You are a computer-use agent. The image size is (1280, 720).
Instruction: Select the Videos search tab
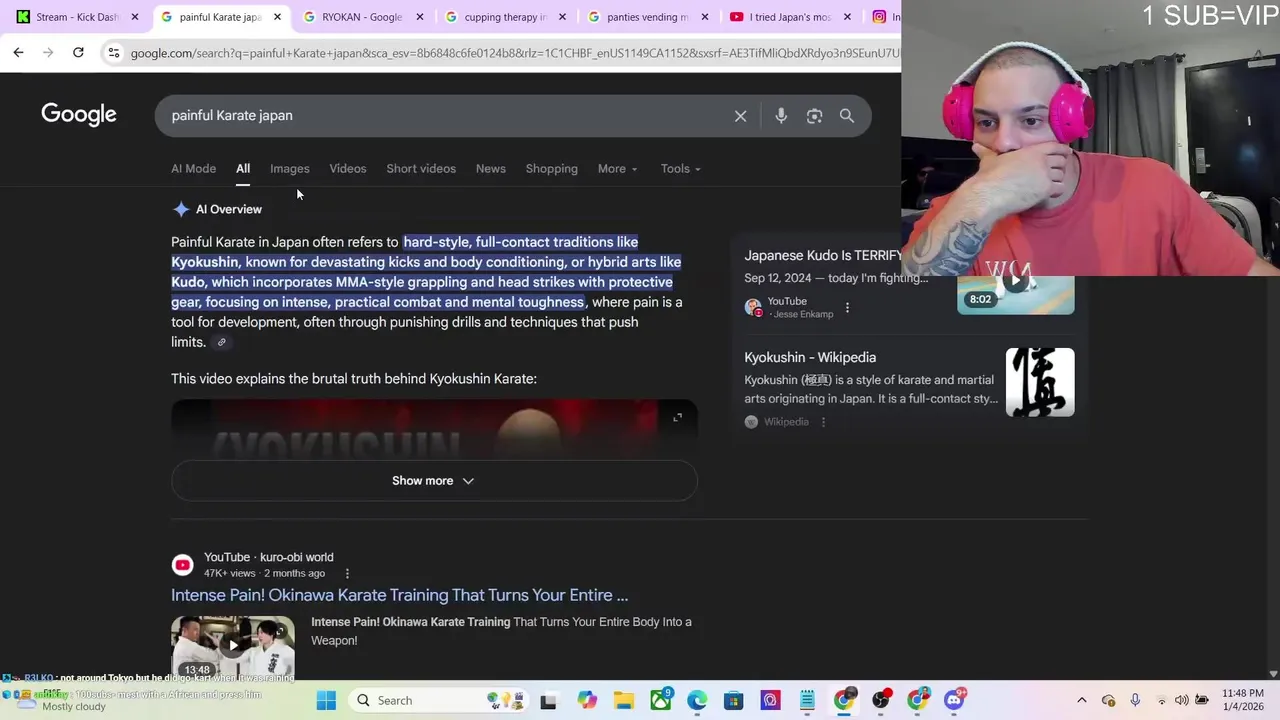coord(348,169)
